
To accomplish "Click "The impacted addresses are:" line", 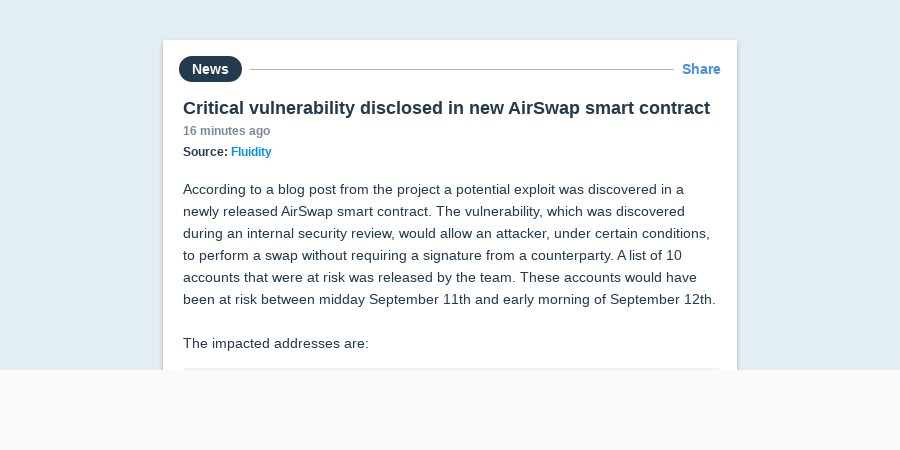I will pos(276,343).
